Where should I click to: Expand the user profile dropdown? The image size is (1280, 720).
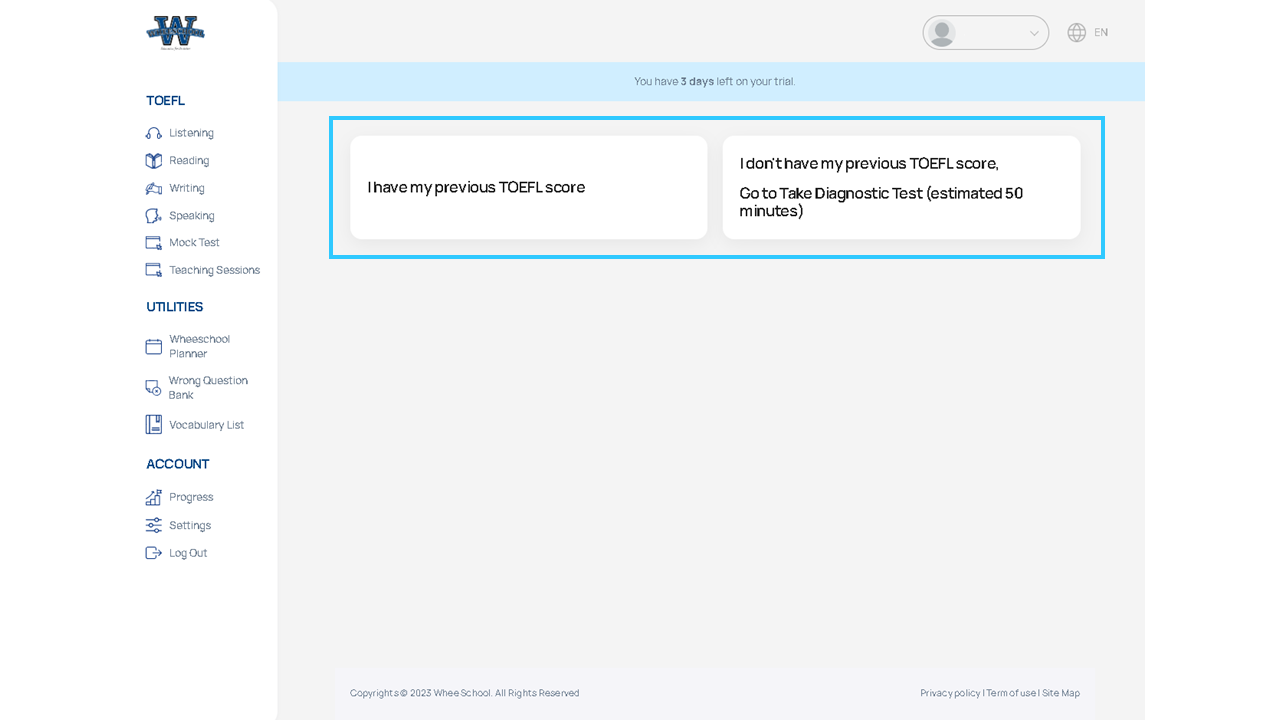tap(1034, 33)
